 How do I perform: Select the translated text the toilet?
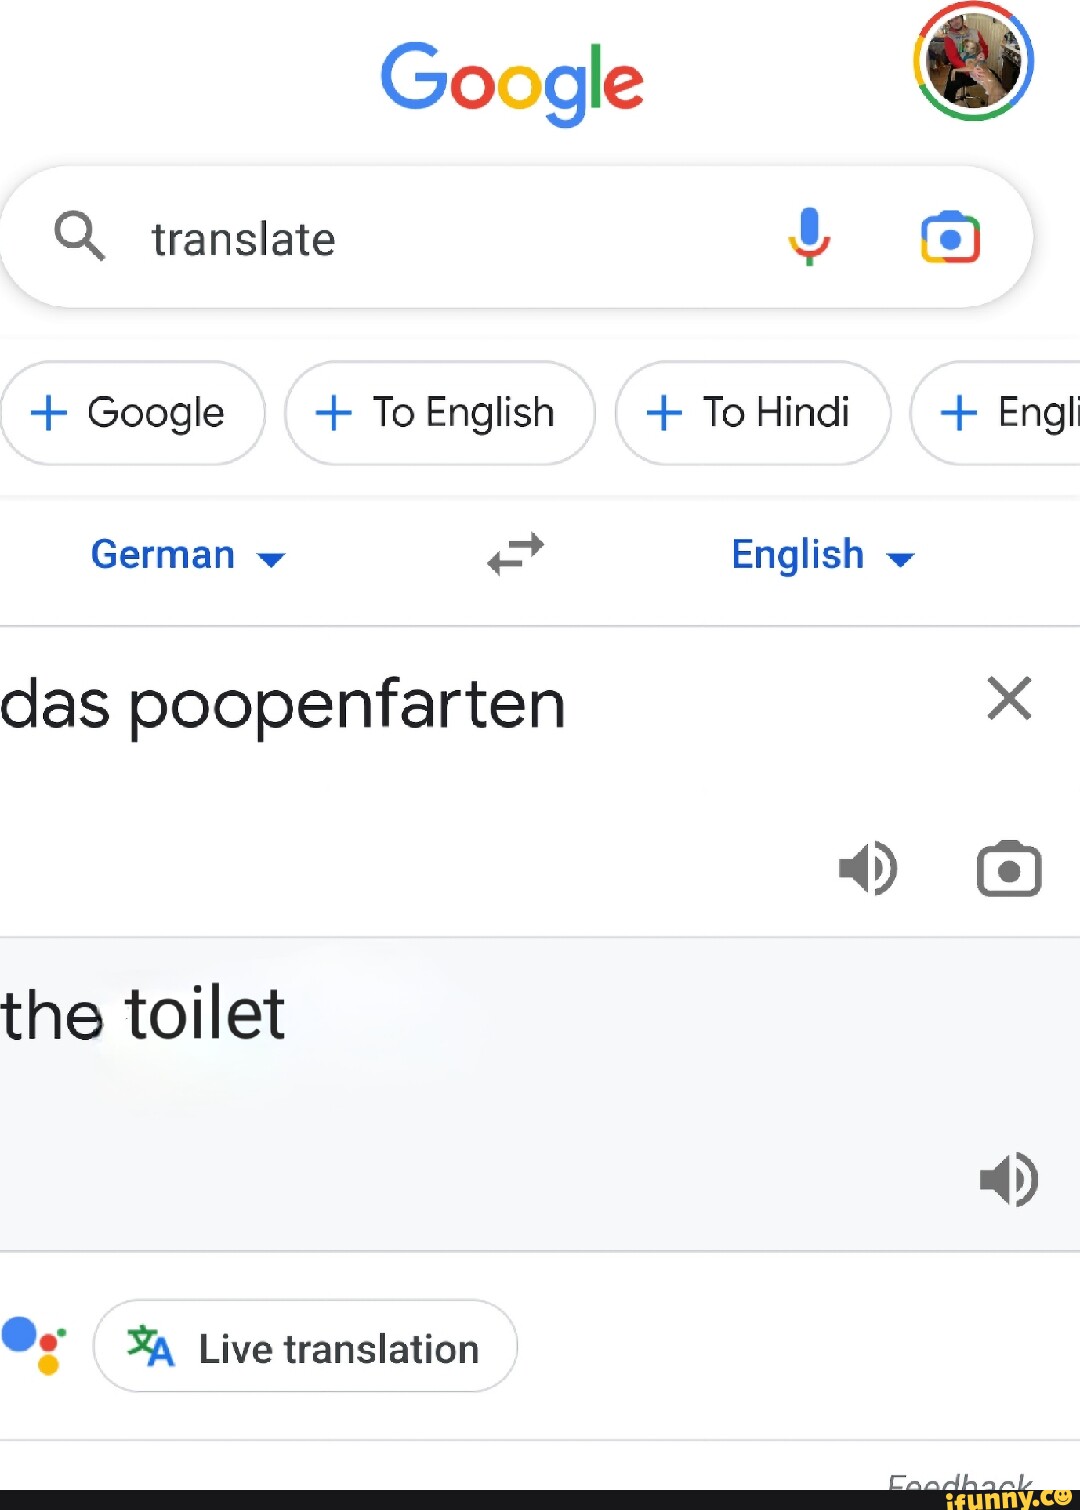[143, 1014]
